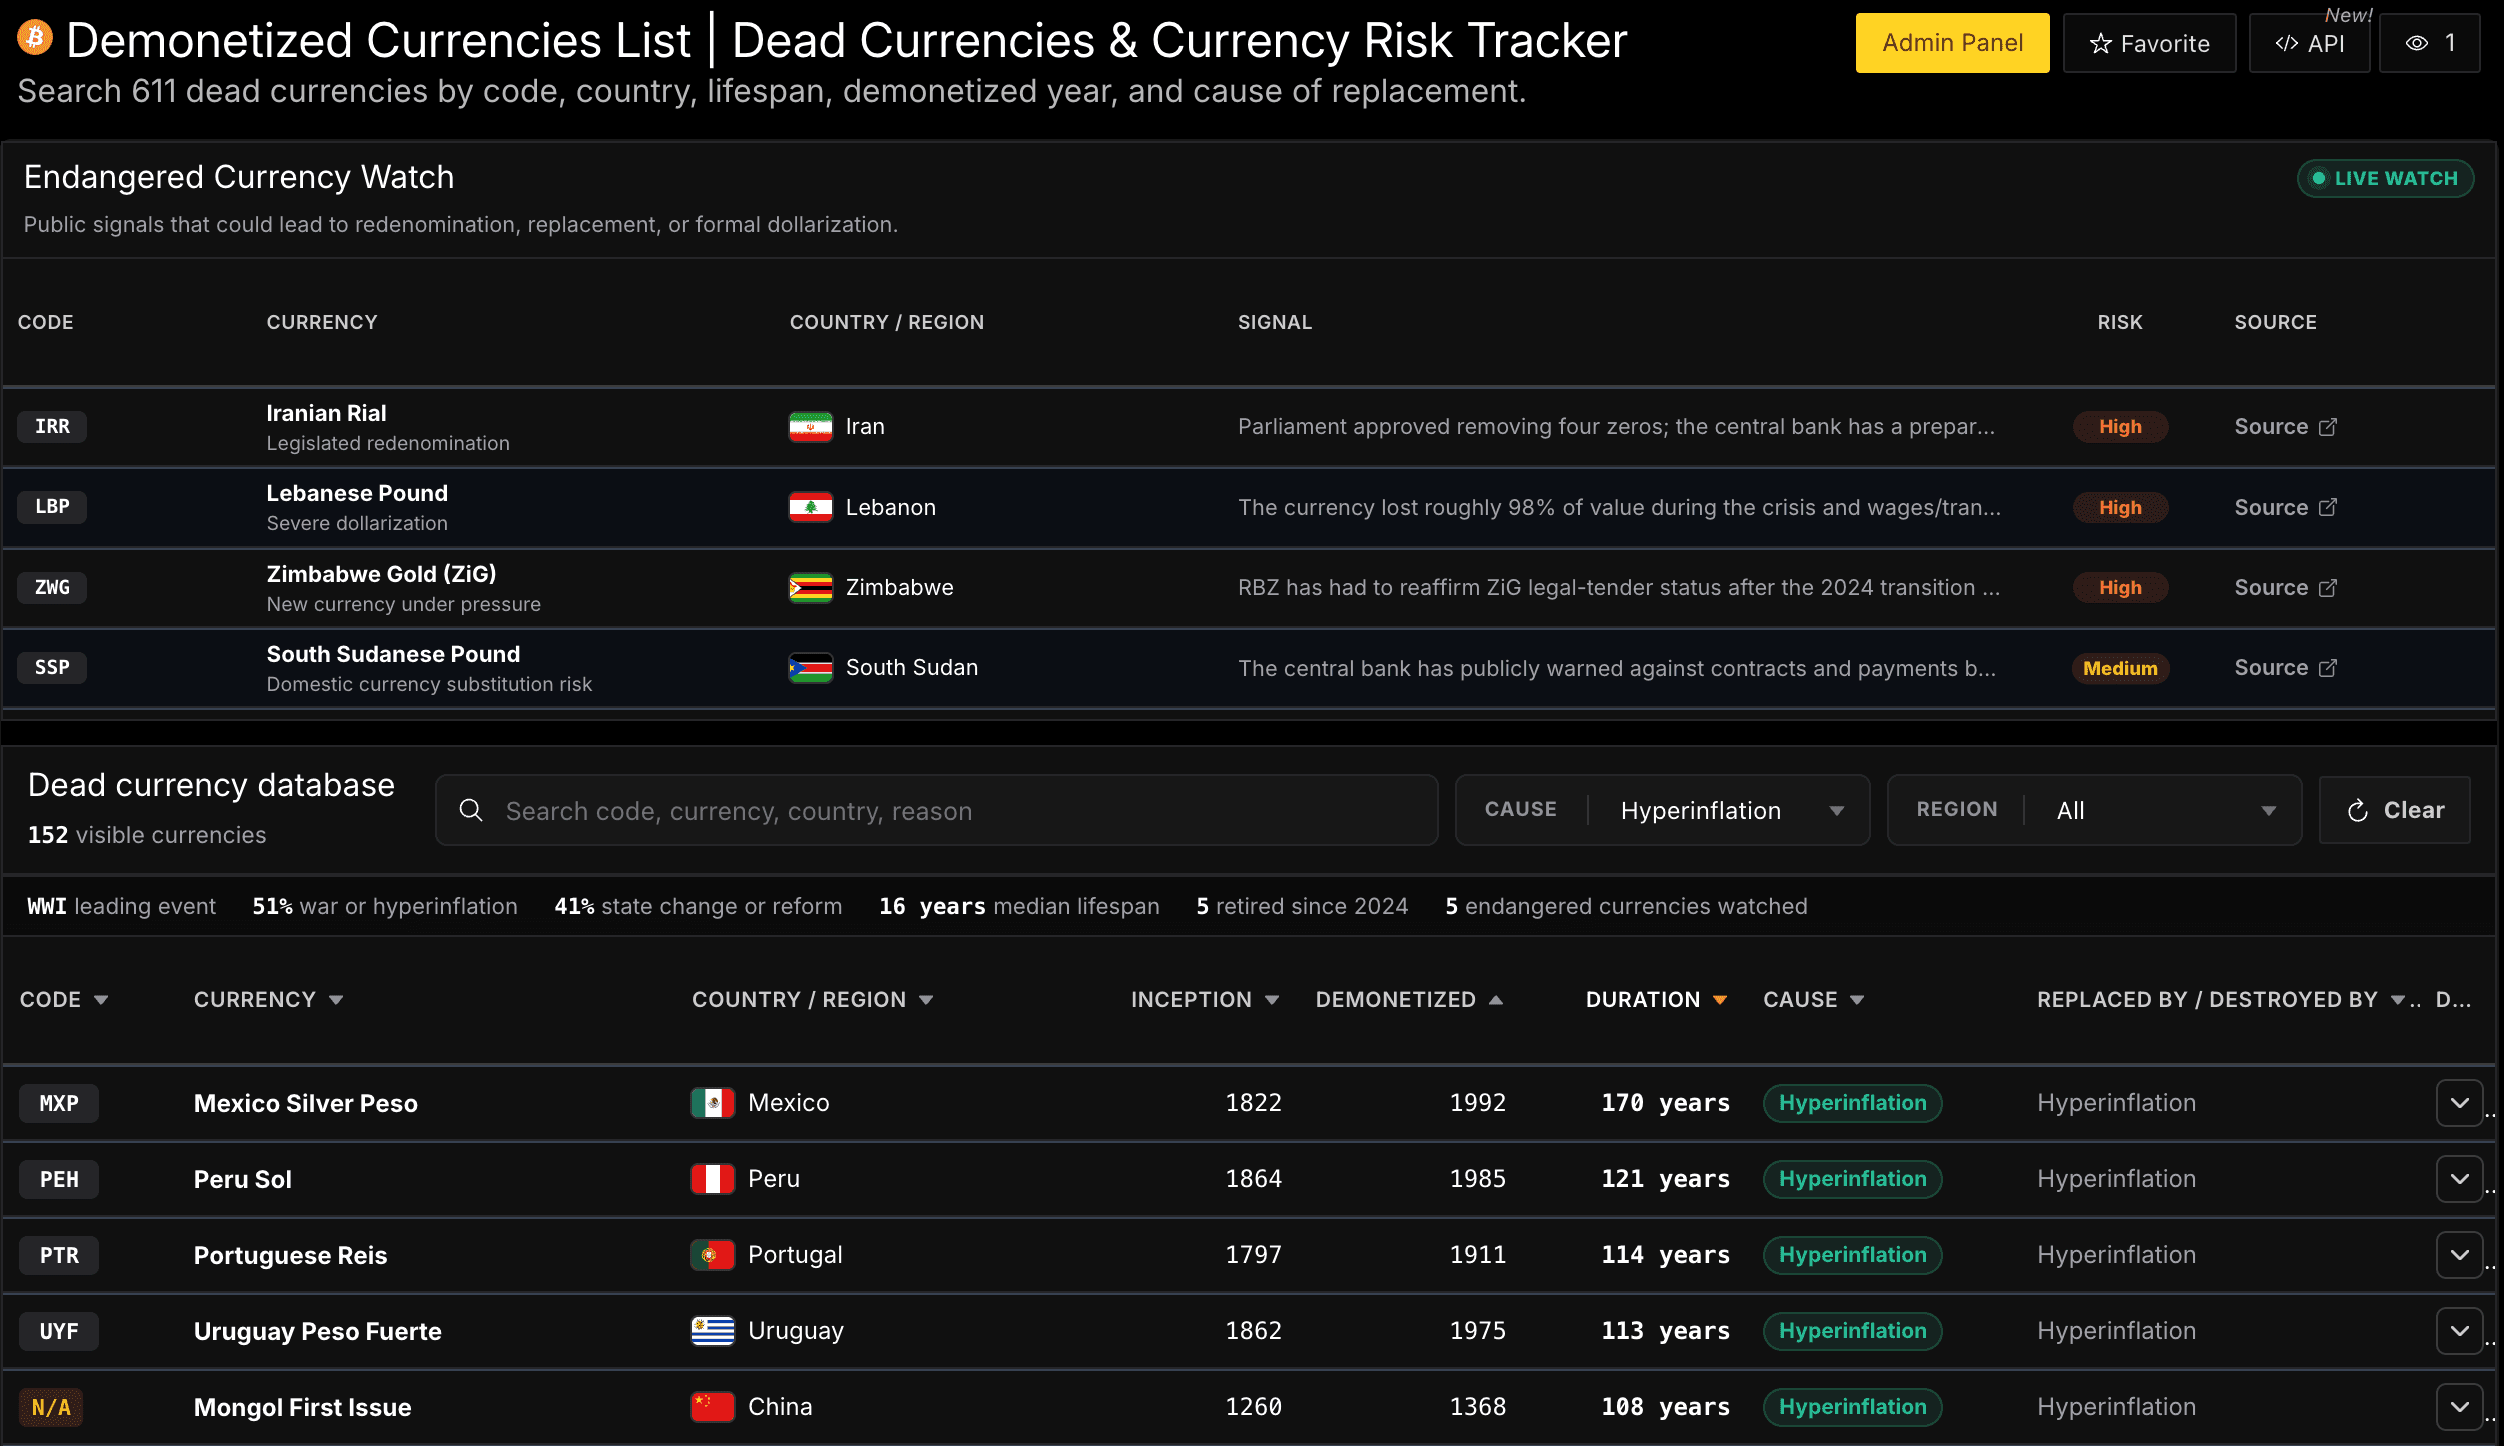Click the Iranian Rial currency name

[x=326, y=413]
